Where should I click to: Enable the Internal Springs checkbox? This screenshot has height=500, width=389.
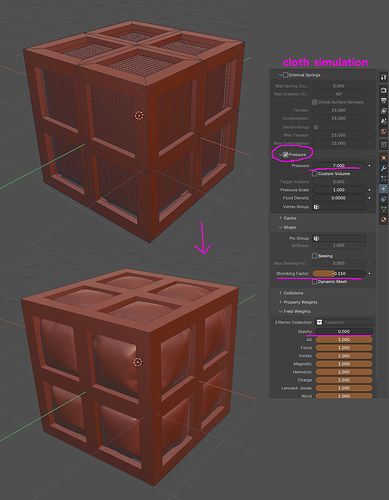[286, 75]
